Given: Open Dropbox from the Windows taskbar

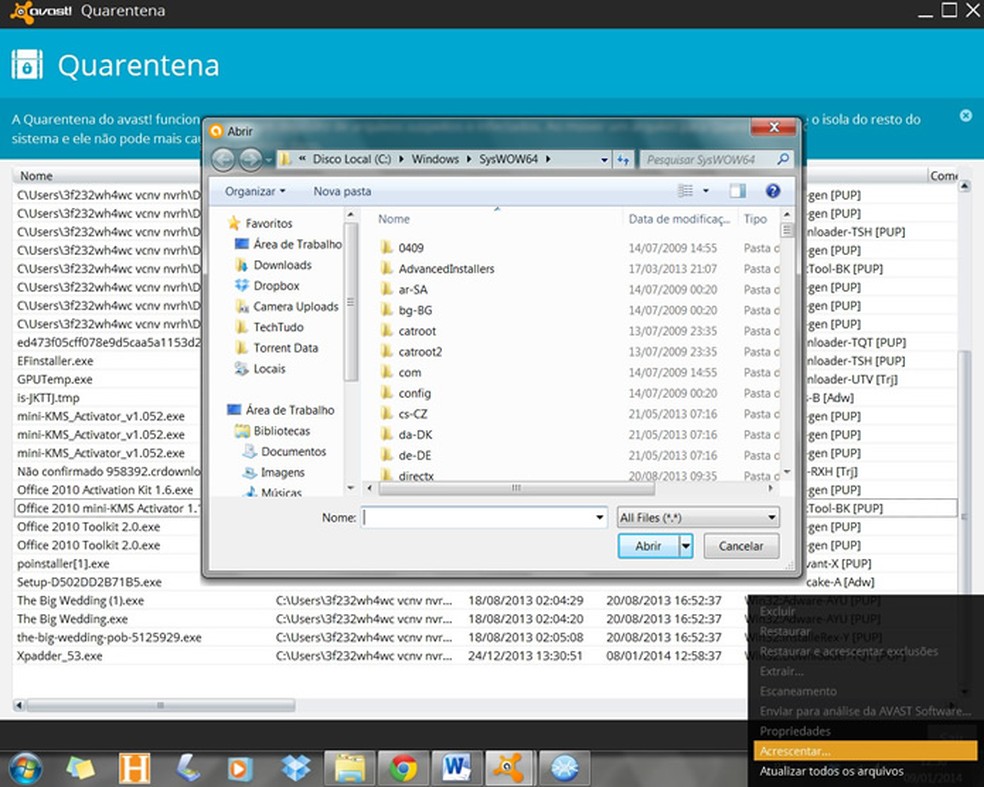Looking at the screenshot, I should coord(295,767).
